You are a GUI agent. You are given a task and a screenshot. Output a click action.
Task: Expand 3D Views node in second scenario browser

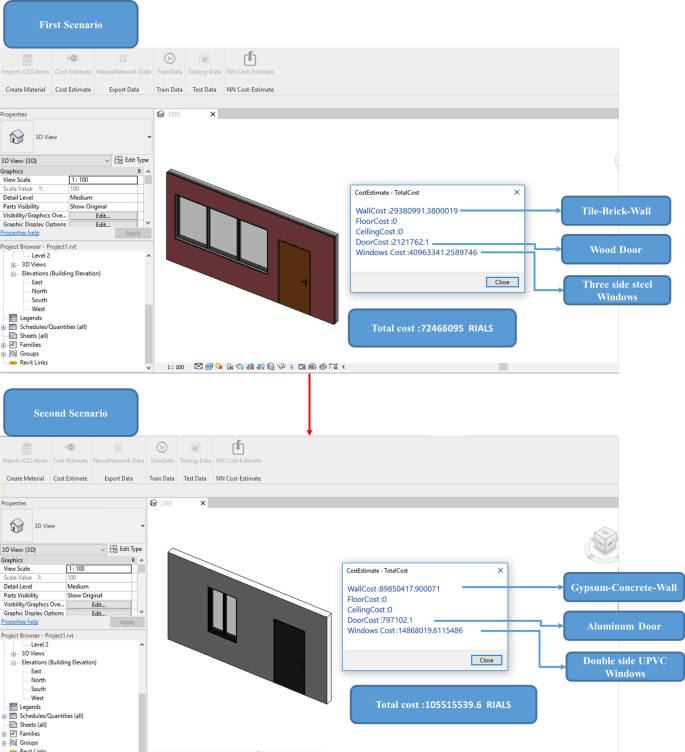pos(13,654)
